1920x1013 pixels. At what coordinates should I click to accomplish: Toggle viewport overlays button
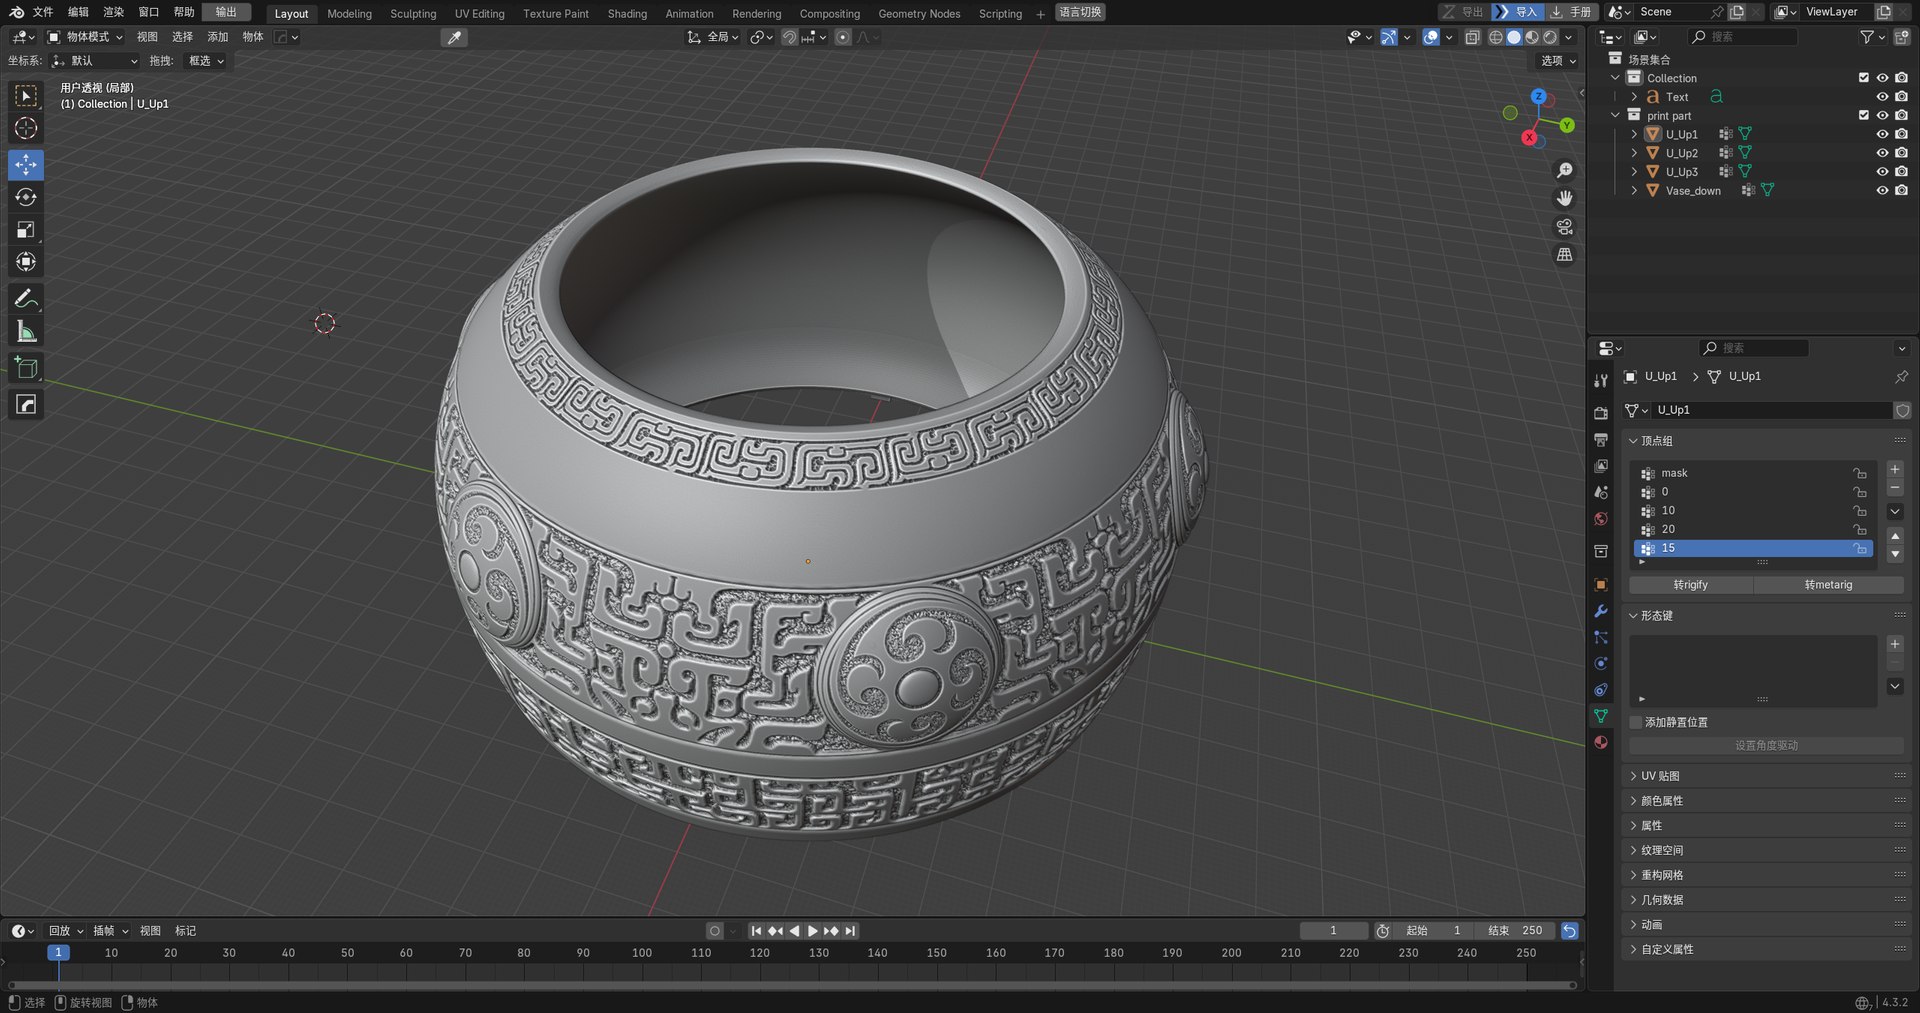[1431, 37]
